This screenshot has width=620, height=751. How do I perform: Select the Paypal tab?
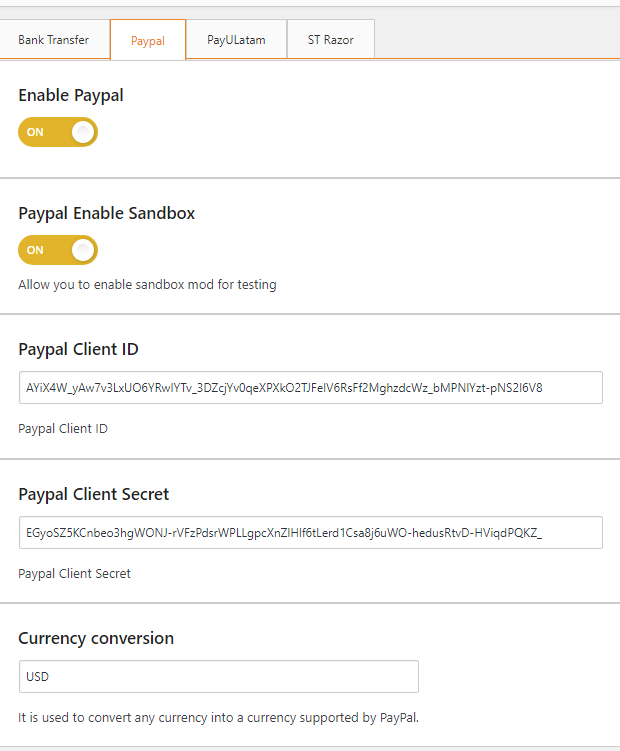(x=148, y=40)
